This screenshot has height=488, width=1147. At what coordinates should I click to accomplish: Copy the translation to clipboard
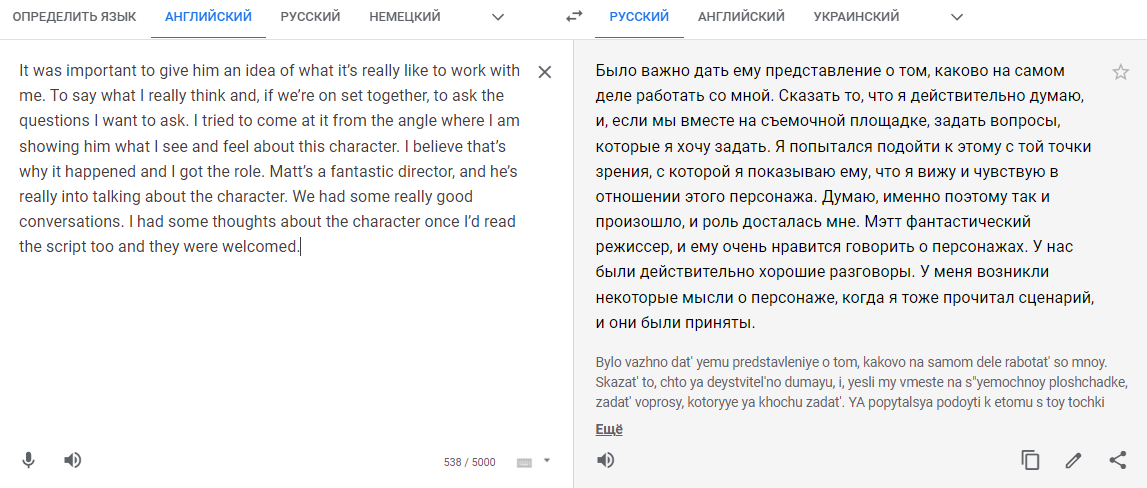click(x=1030, y=460)
